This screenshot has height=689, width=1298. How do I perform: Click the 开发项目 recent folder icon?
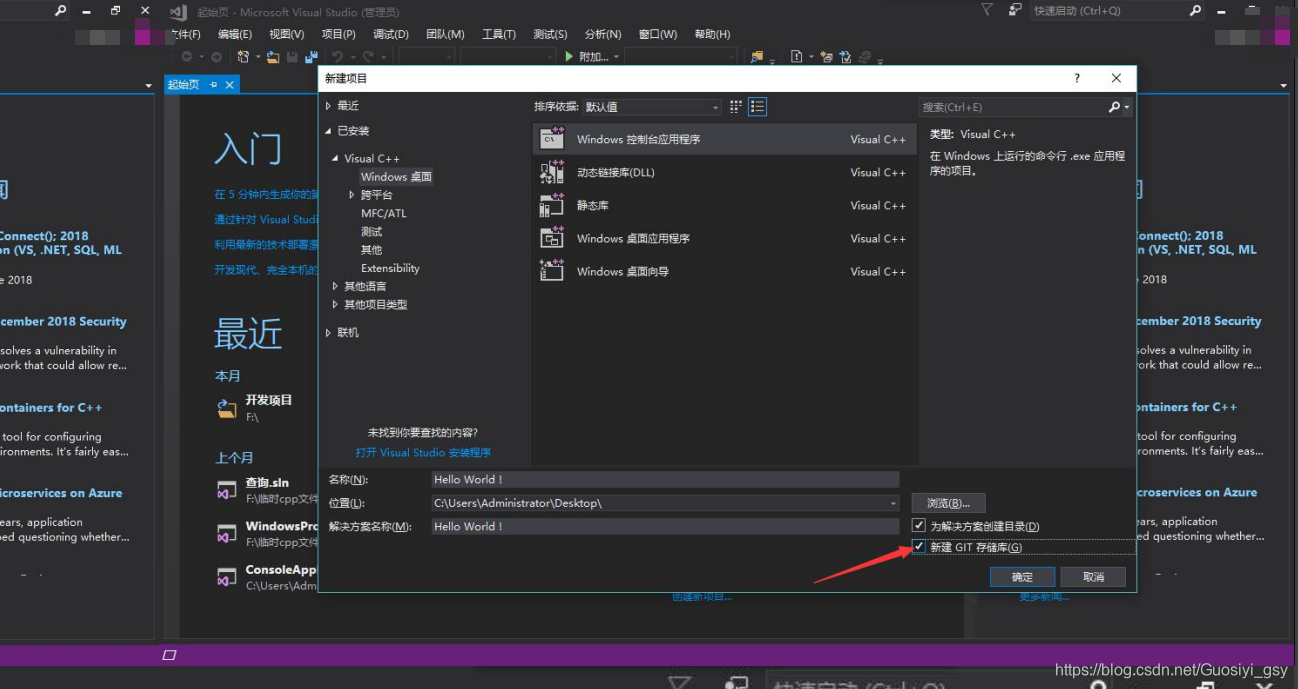[x=227, y=407]
